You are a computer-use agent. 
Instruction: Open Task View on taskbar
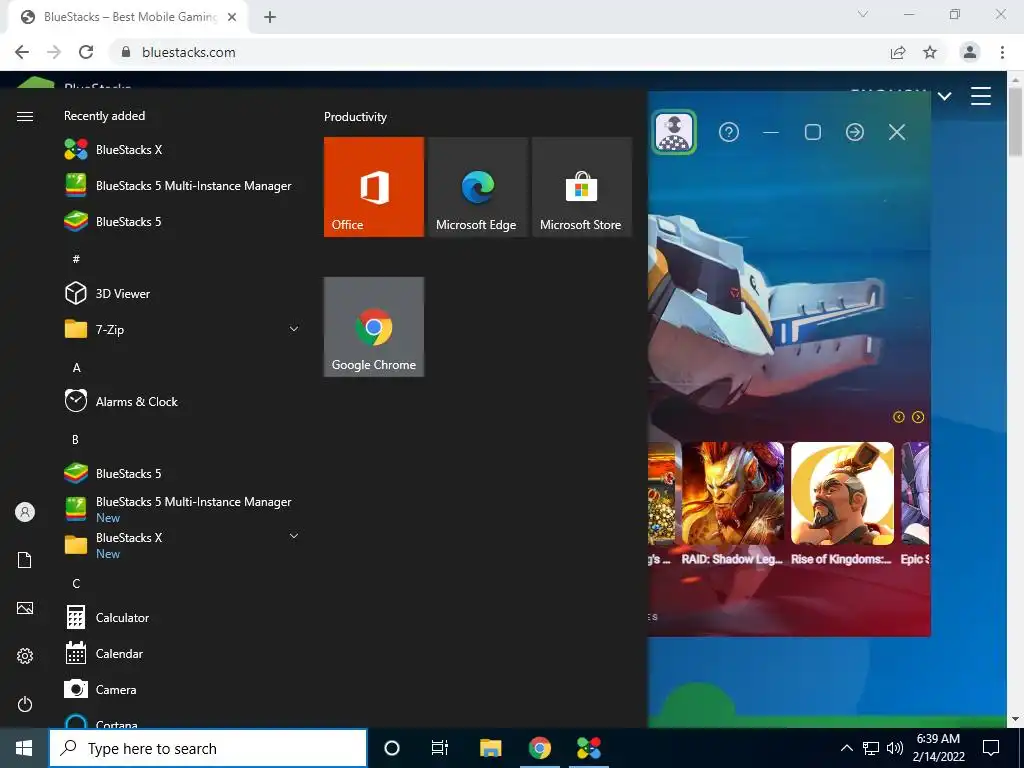tap(440, 748)
